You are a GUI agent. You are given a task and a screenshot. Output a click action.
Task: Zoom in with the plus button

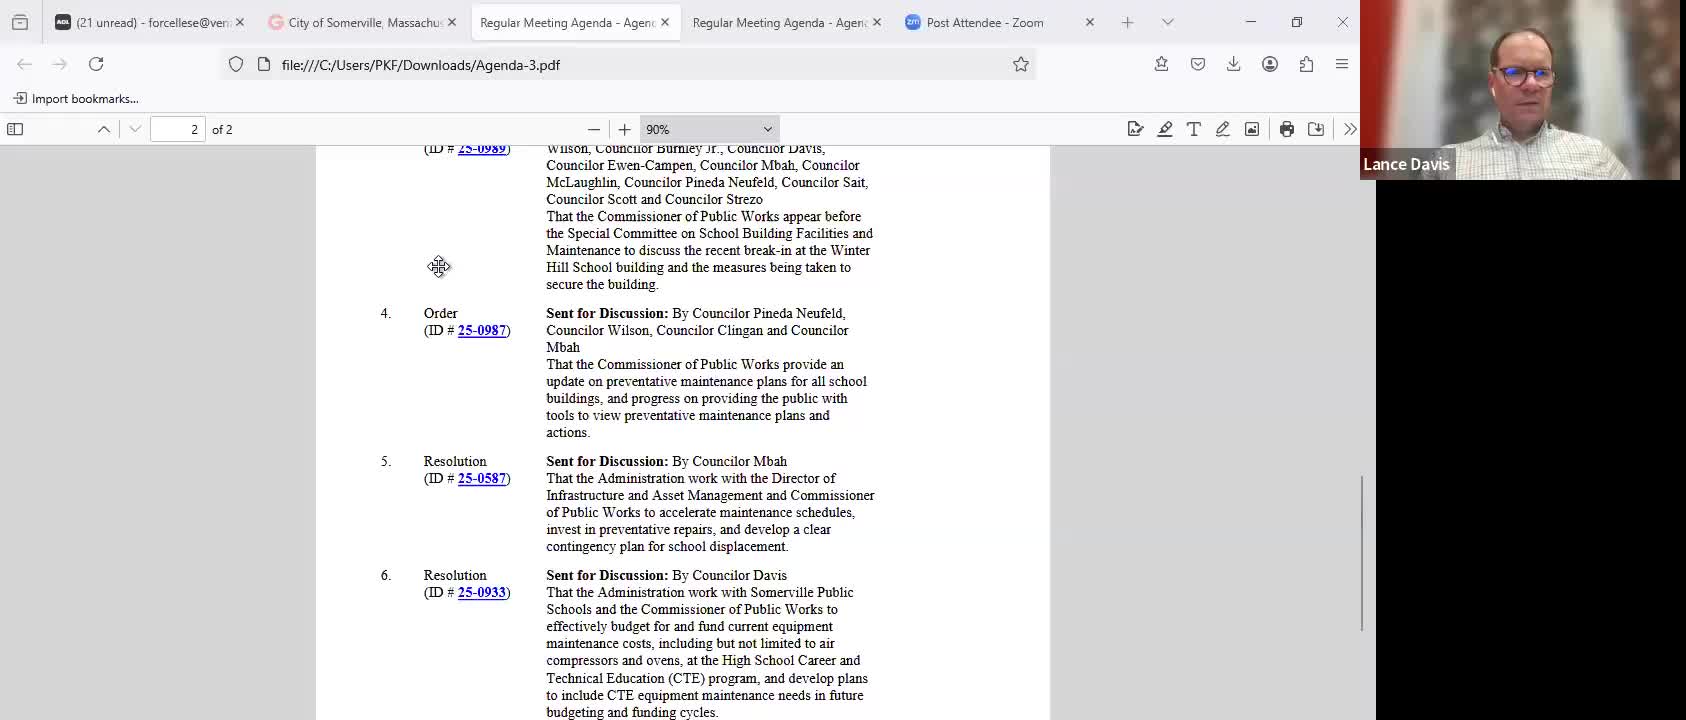coord(625,129)
